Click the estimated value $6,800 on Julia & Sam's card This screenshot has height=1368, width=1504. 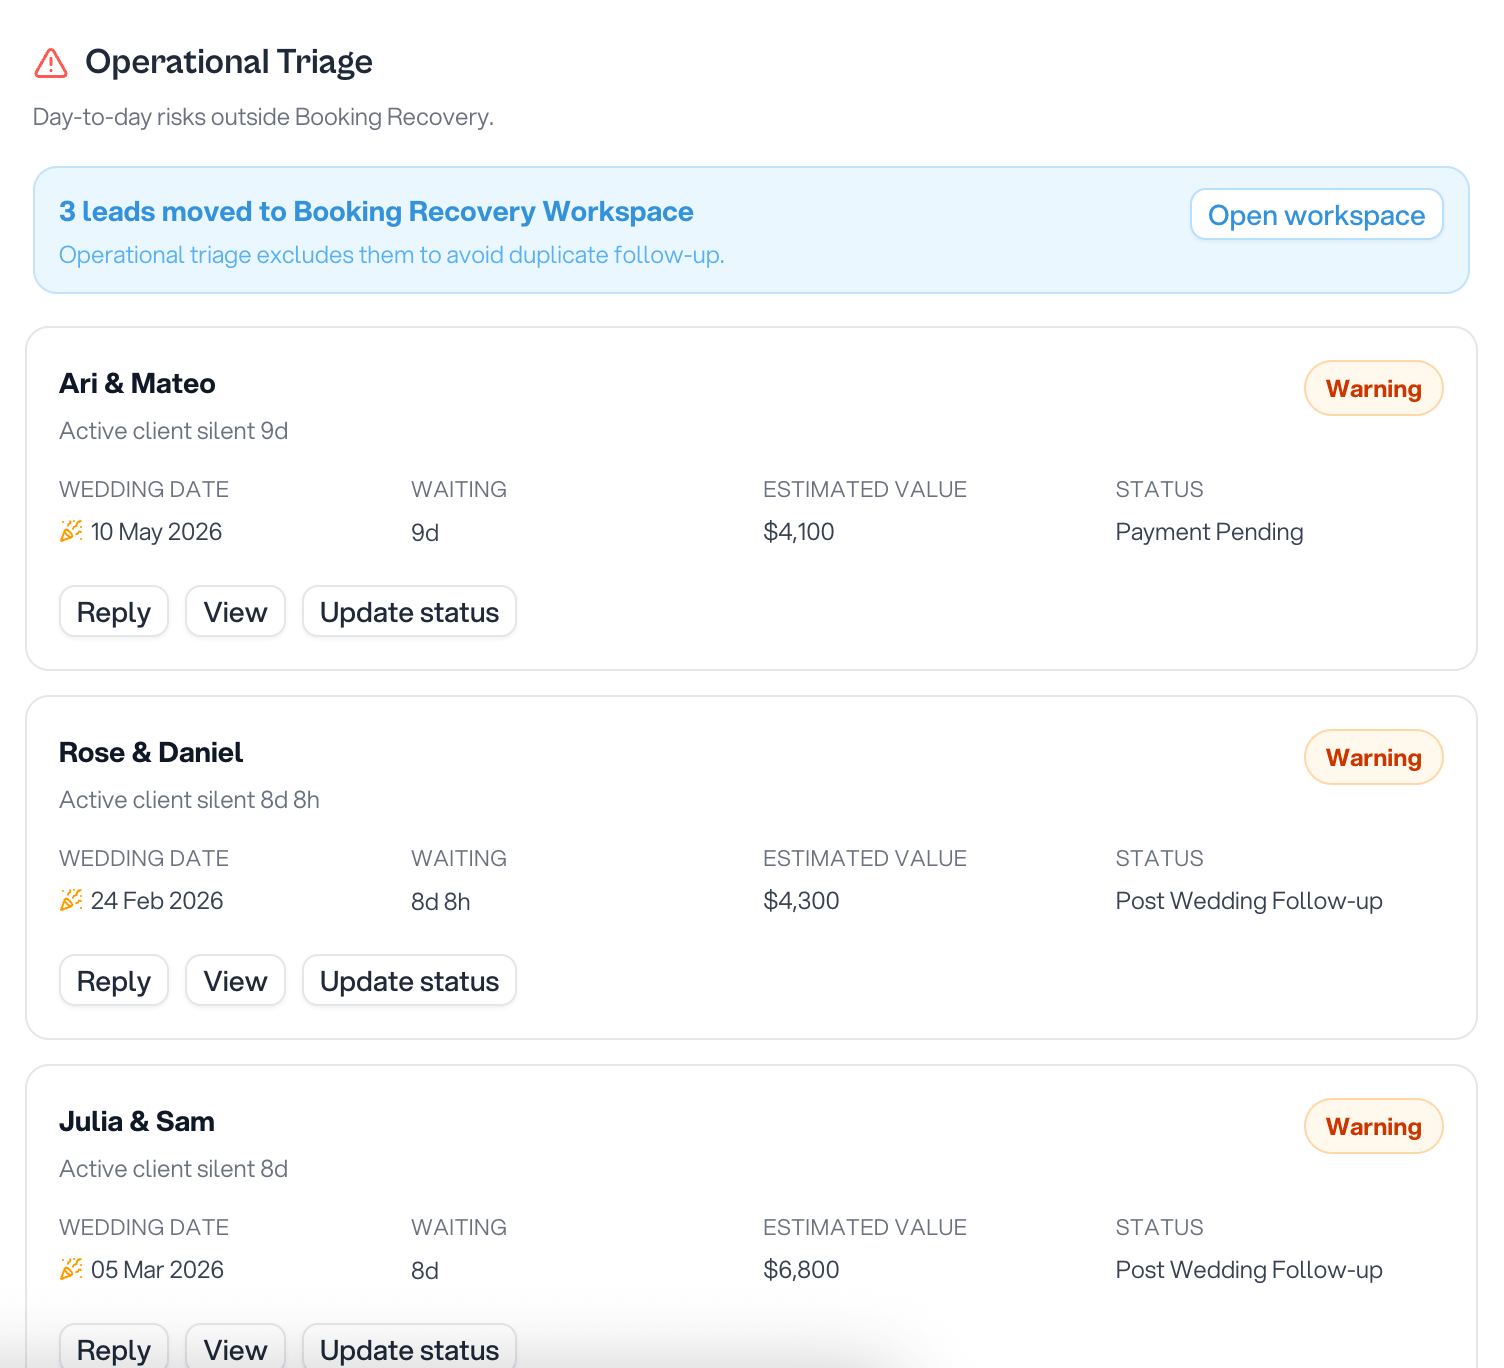point(801,1269)
